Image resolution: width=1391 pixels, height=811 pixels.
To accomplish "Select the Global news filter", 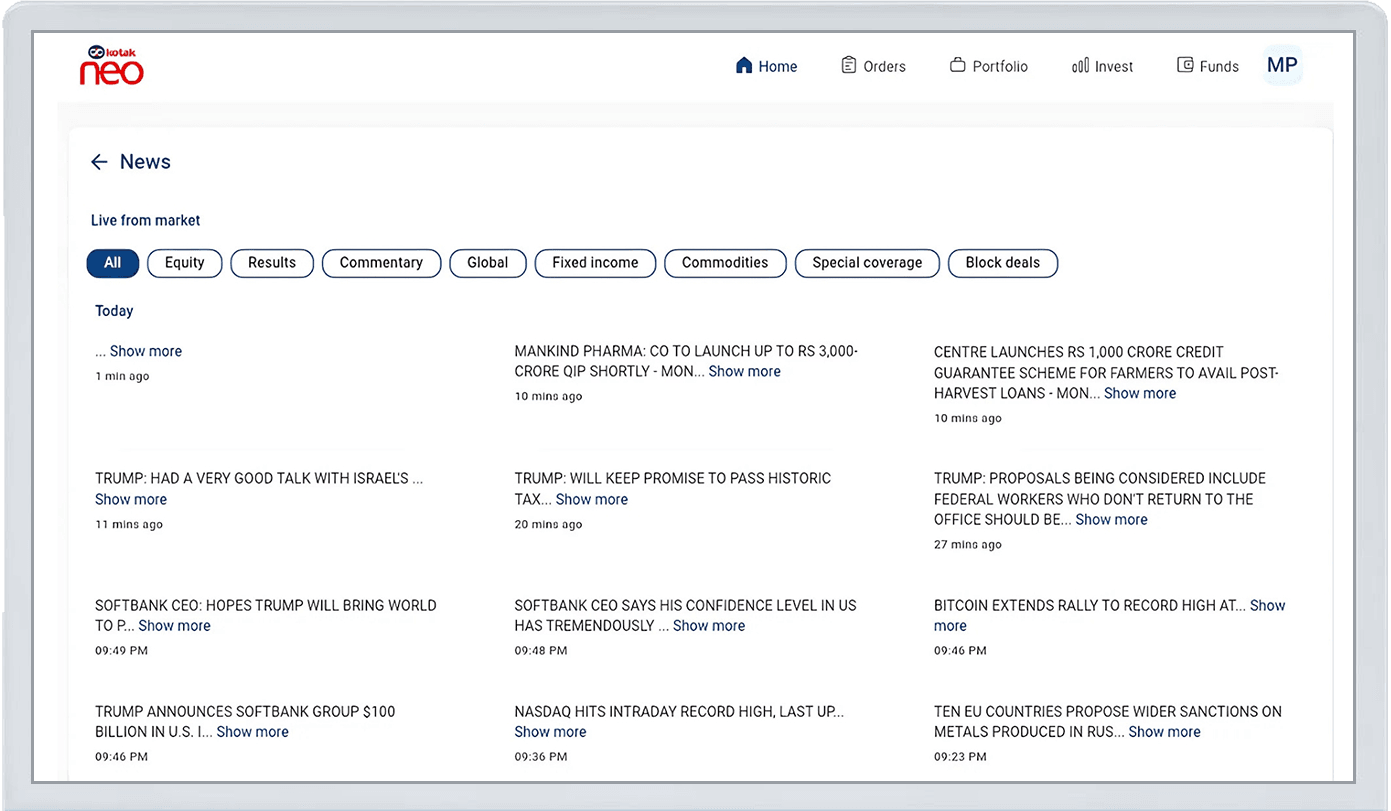I will [x=488, y=263].
